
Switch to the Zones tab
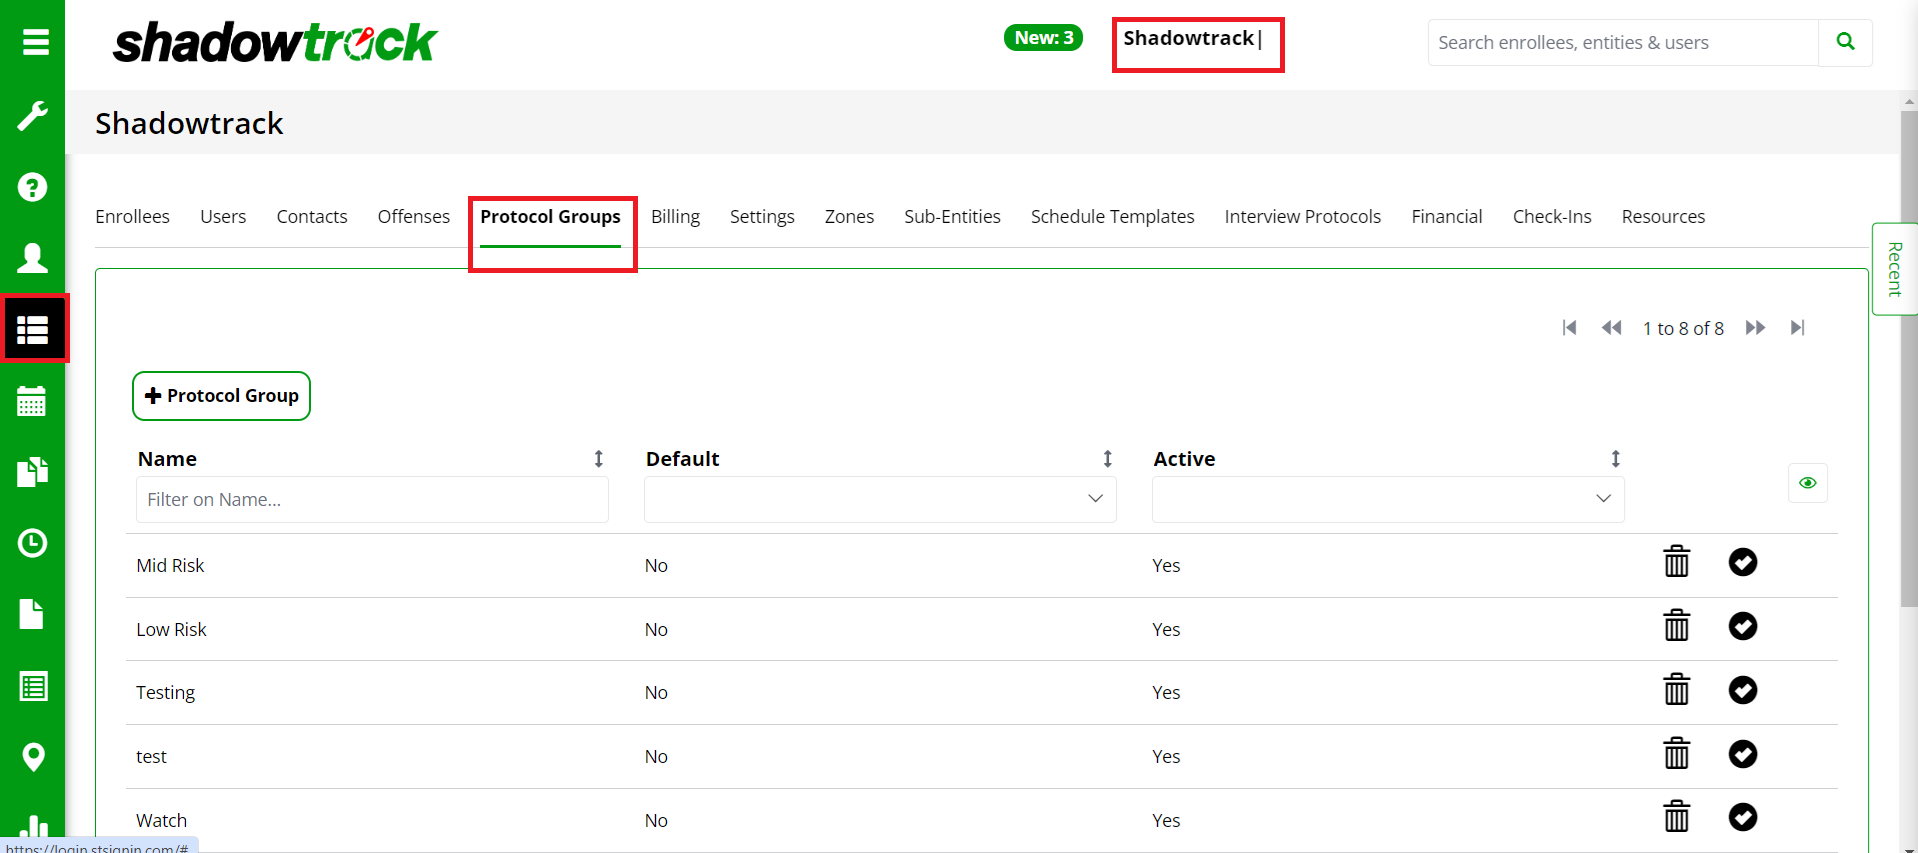tap(849, 217)
